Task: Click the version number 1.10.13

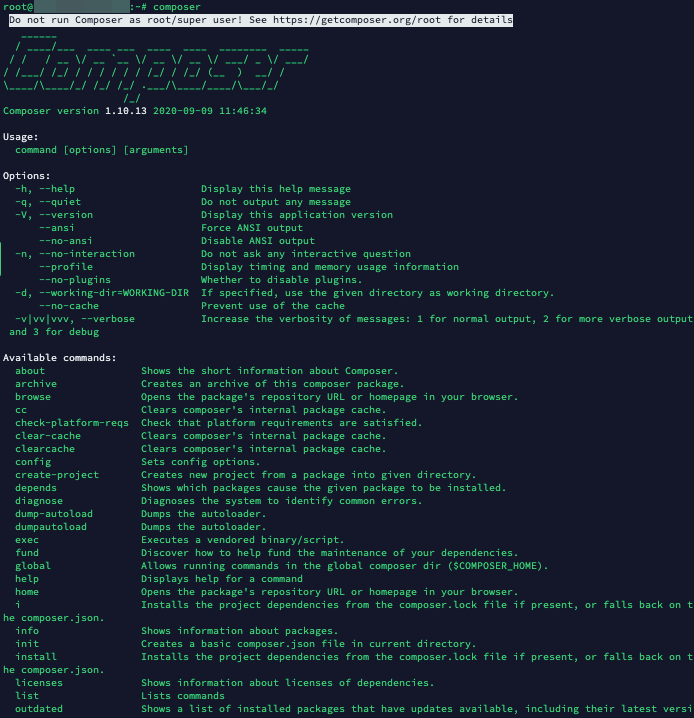Action: click(126, 111)
